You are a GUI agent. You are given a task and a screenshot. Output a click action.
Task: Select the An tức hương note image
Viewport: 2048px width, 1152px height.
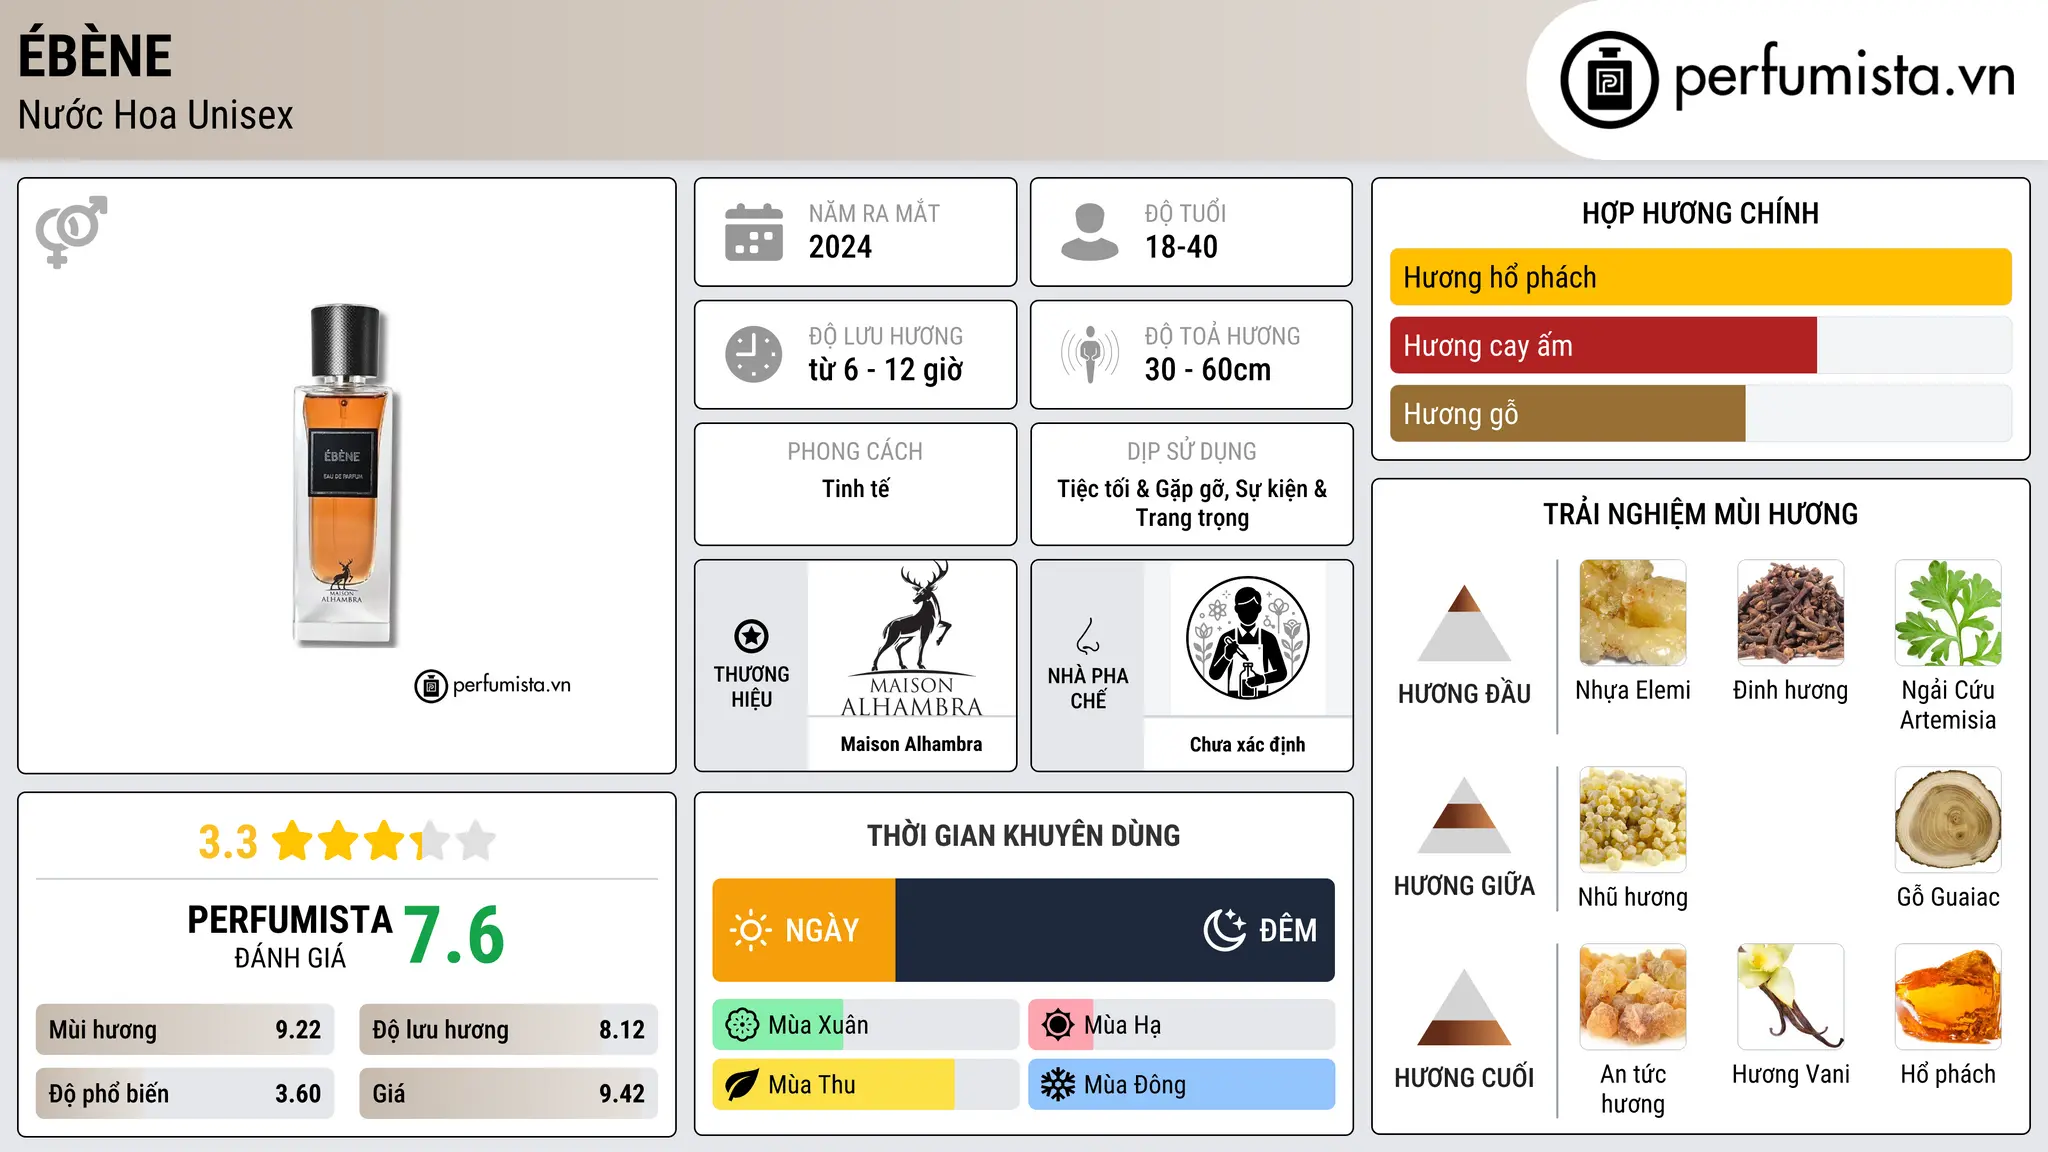[1632, 997]
